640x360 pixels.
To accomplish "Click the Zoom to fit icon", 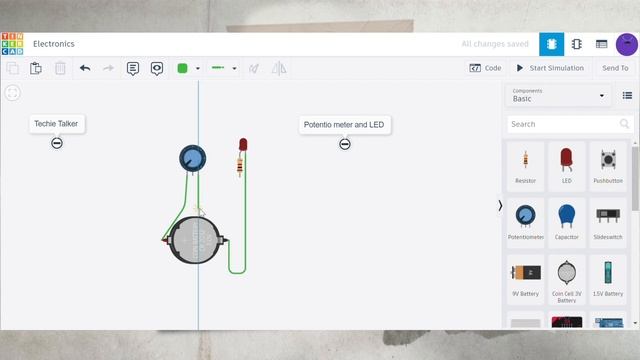I will (x=13, y=93).
